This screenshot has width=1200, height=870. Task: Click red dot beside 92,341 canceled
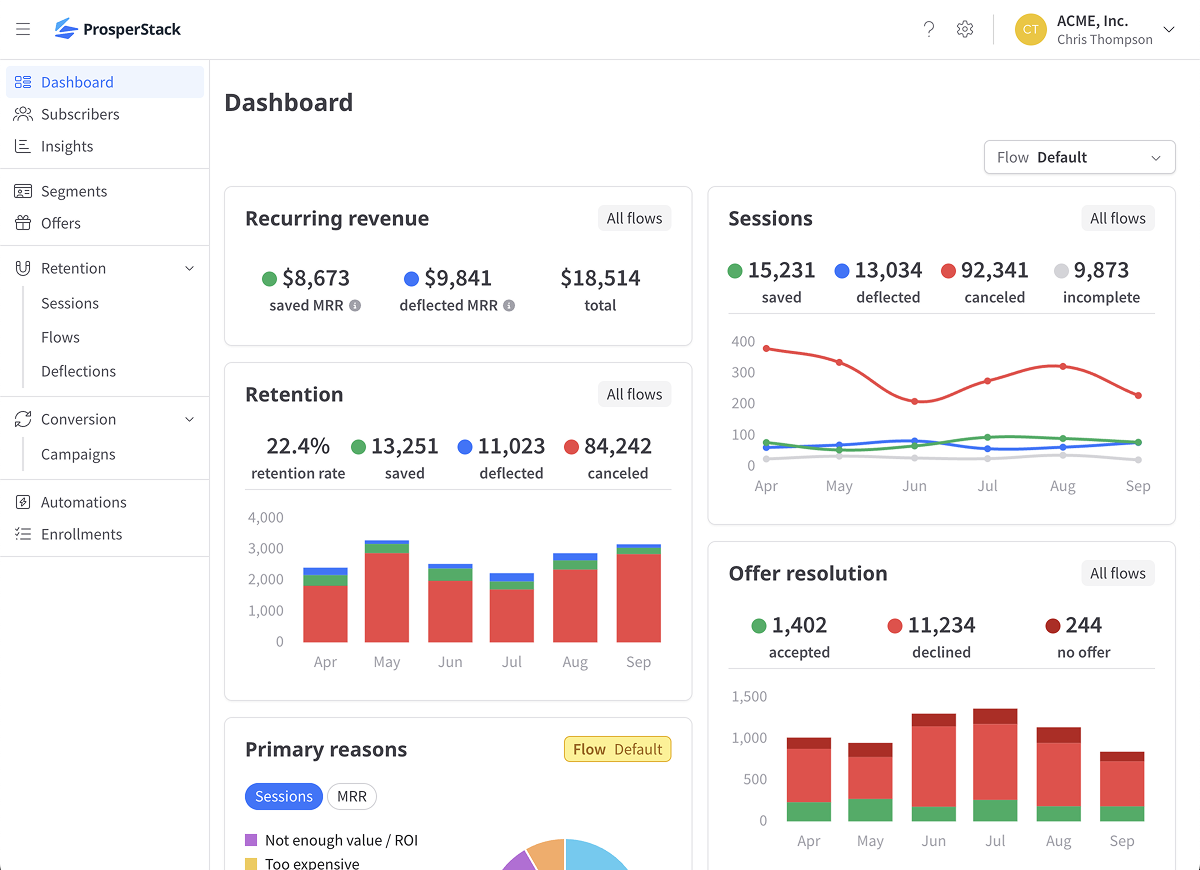pyautogui.click(x=948, y=271)
